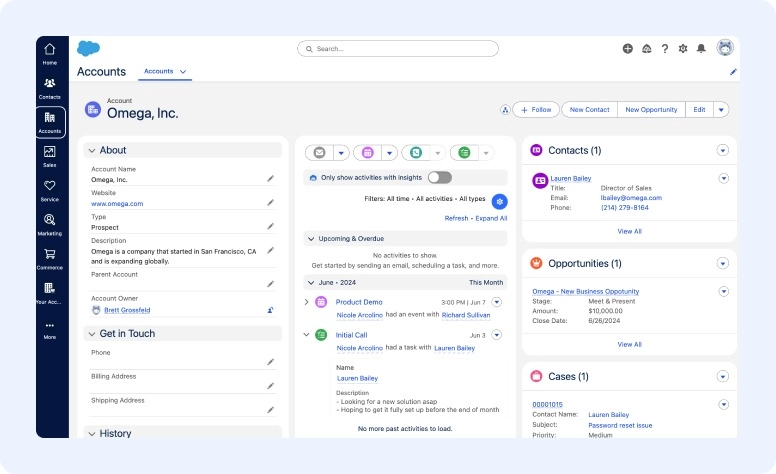Click the Expand All link
Viewport: 776px width, 474px height.
click(x=491, y=218)
